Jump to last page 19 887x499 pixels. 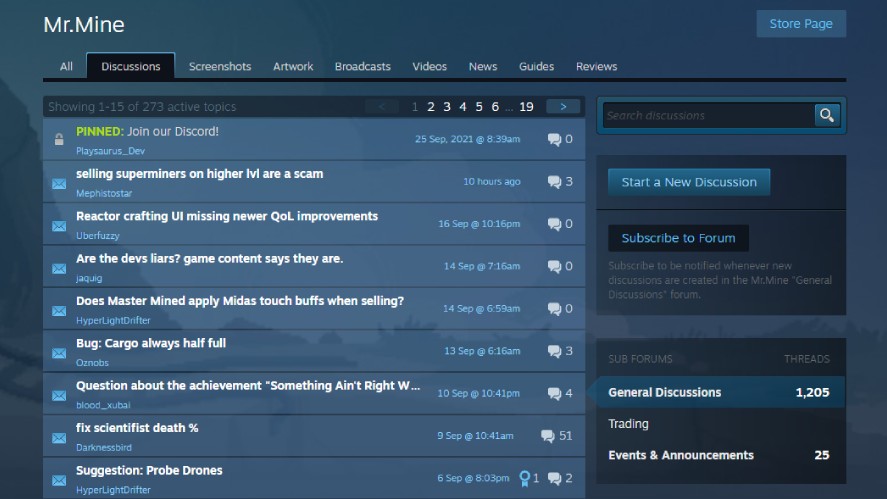526,106
